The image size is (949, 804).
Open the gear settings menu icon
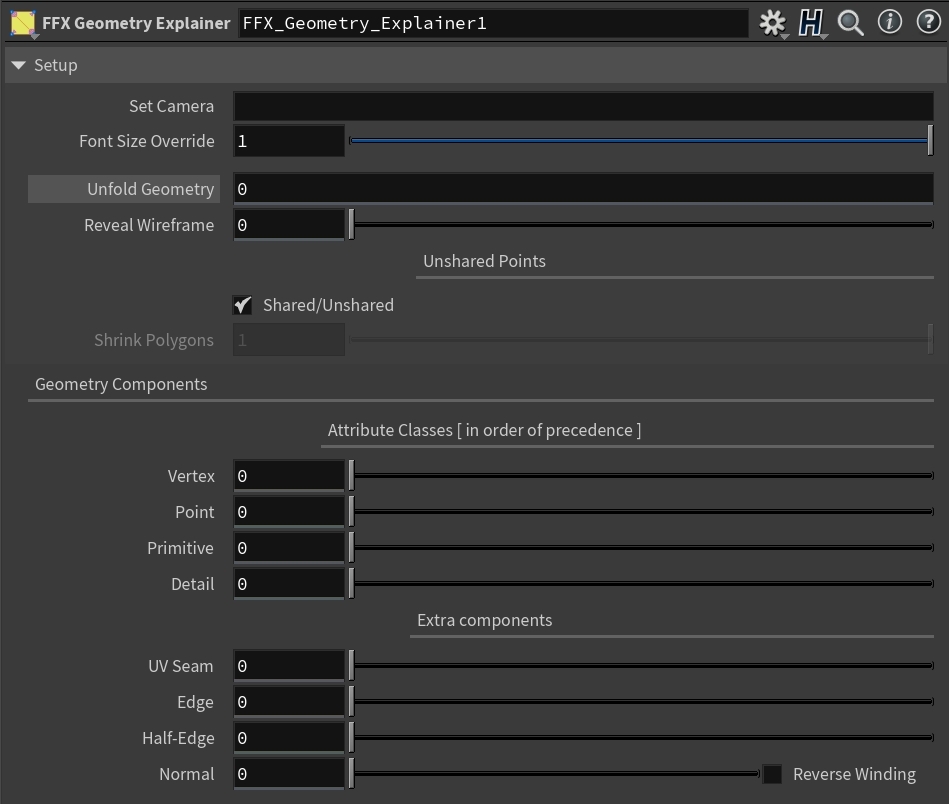pos(773,23)
